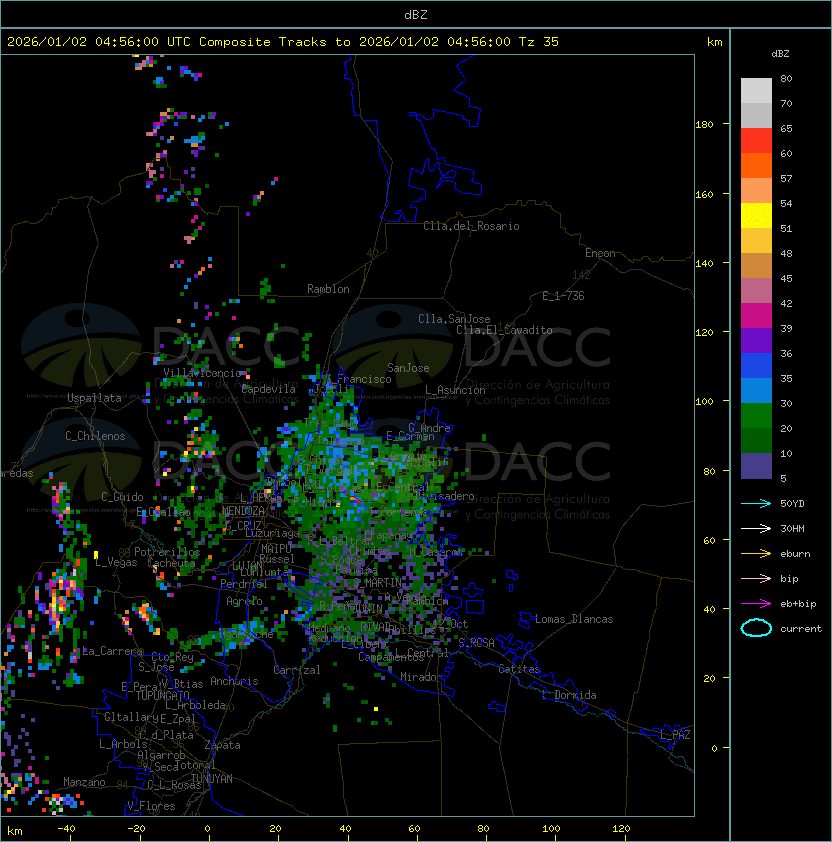Select the magenta eb+bip arrow symbol
The height and width of the screenshot is (842, 832).
point(756,603)
